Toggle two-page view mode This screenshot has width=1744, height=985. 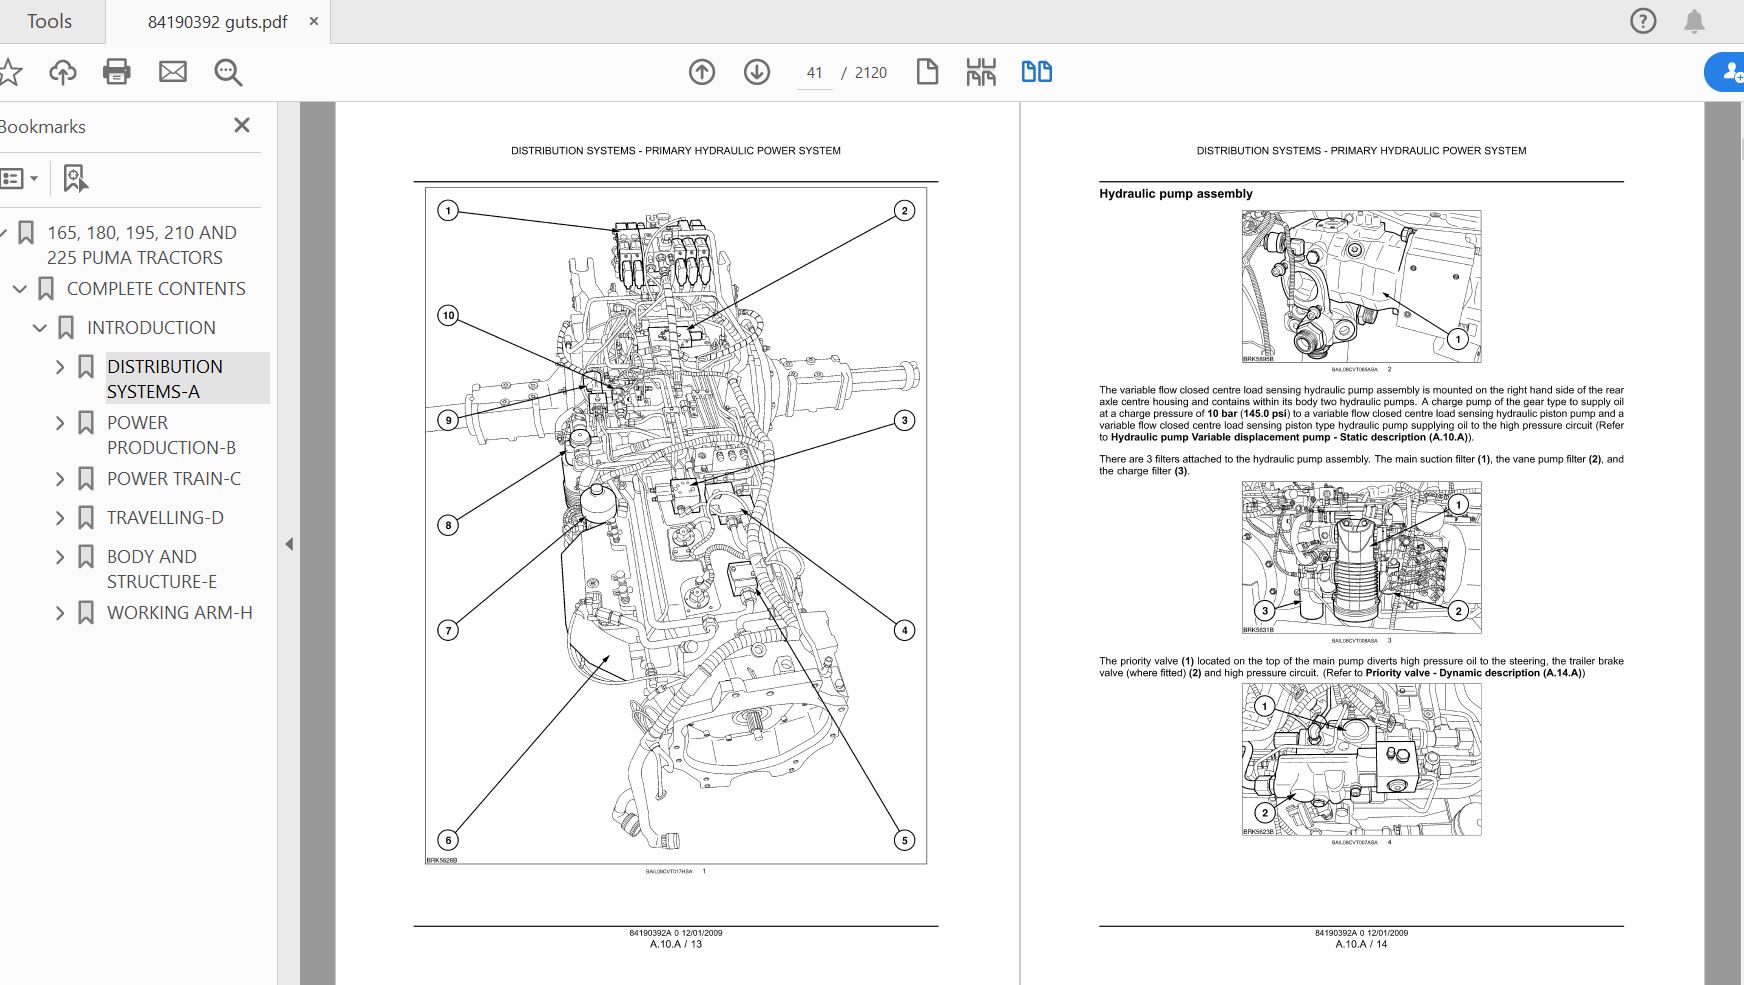(1037, 72)
